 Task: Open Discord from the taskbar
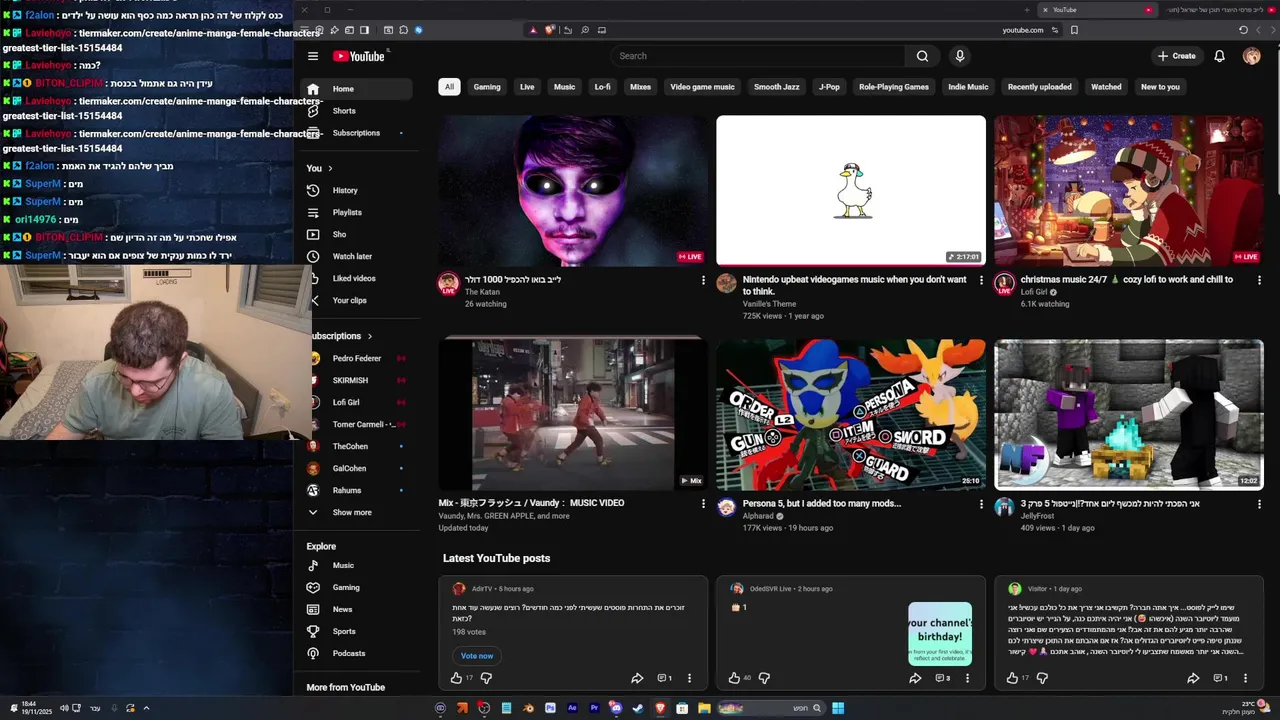[616, 708]
